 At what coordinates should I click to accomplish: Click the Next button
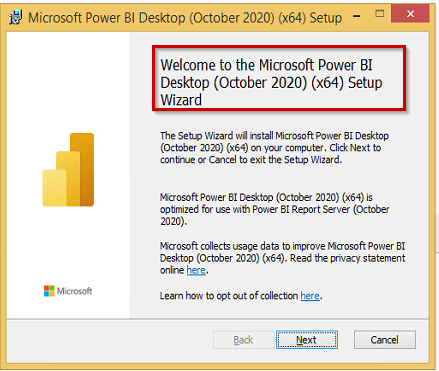click(307, 340)
